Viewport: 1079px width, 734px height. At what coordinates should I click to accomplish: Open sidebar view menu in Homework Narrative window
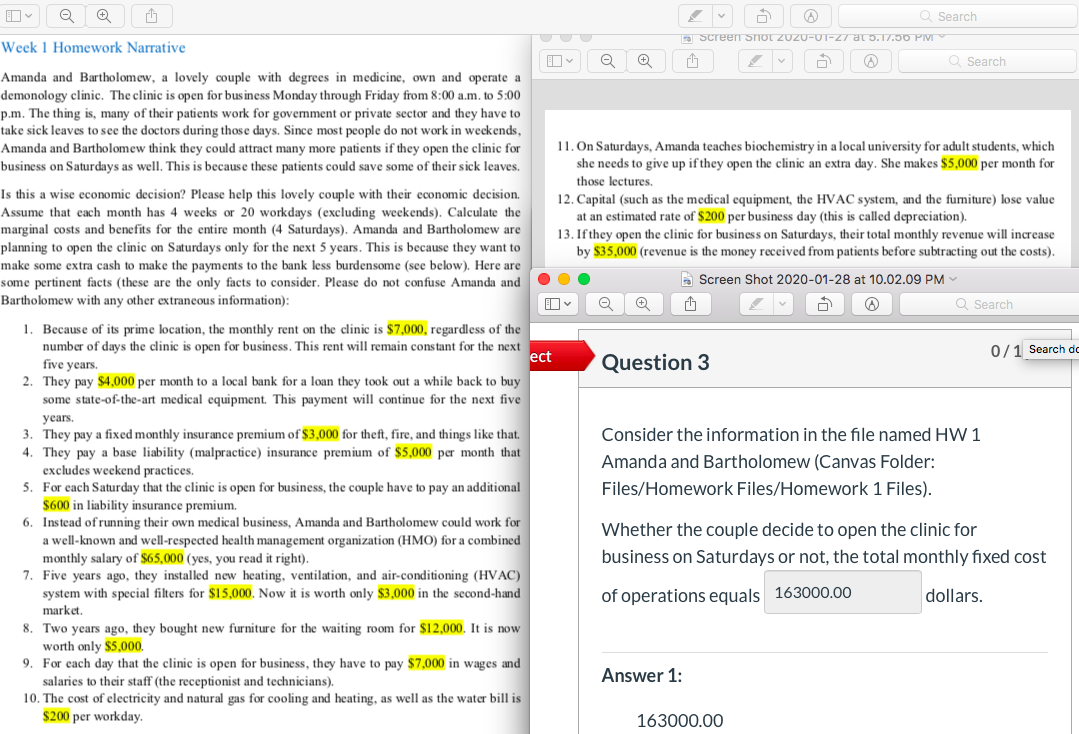click(19, 16)
